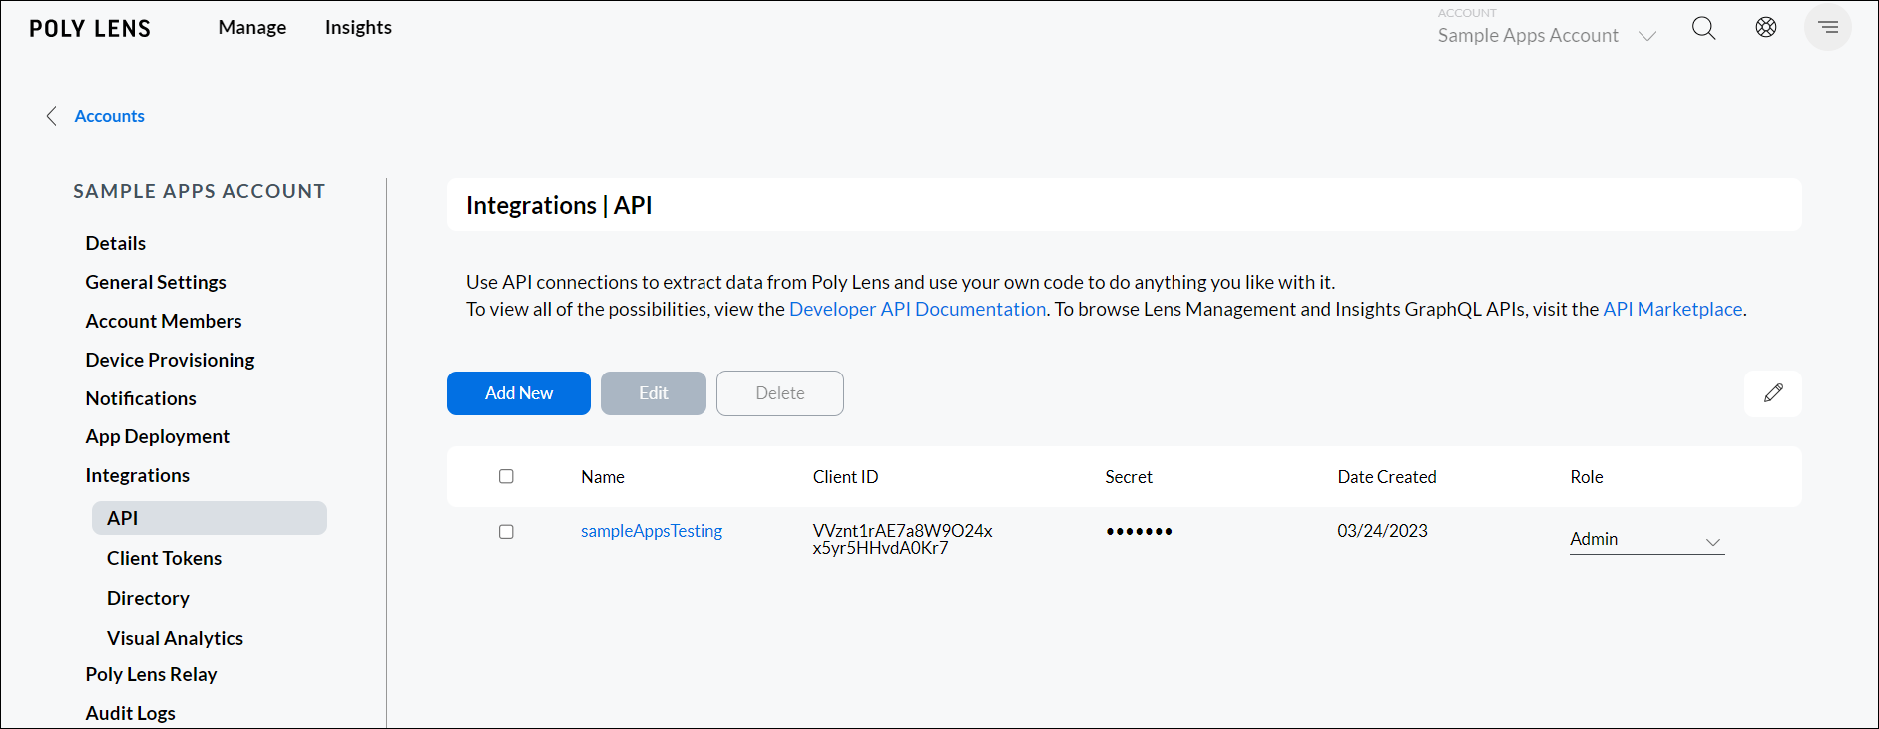This screenshot has height=729, width=1879.
Task: Click the Client ID column header
Action: point(845,477)
